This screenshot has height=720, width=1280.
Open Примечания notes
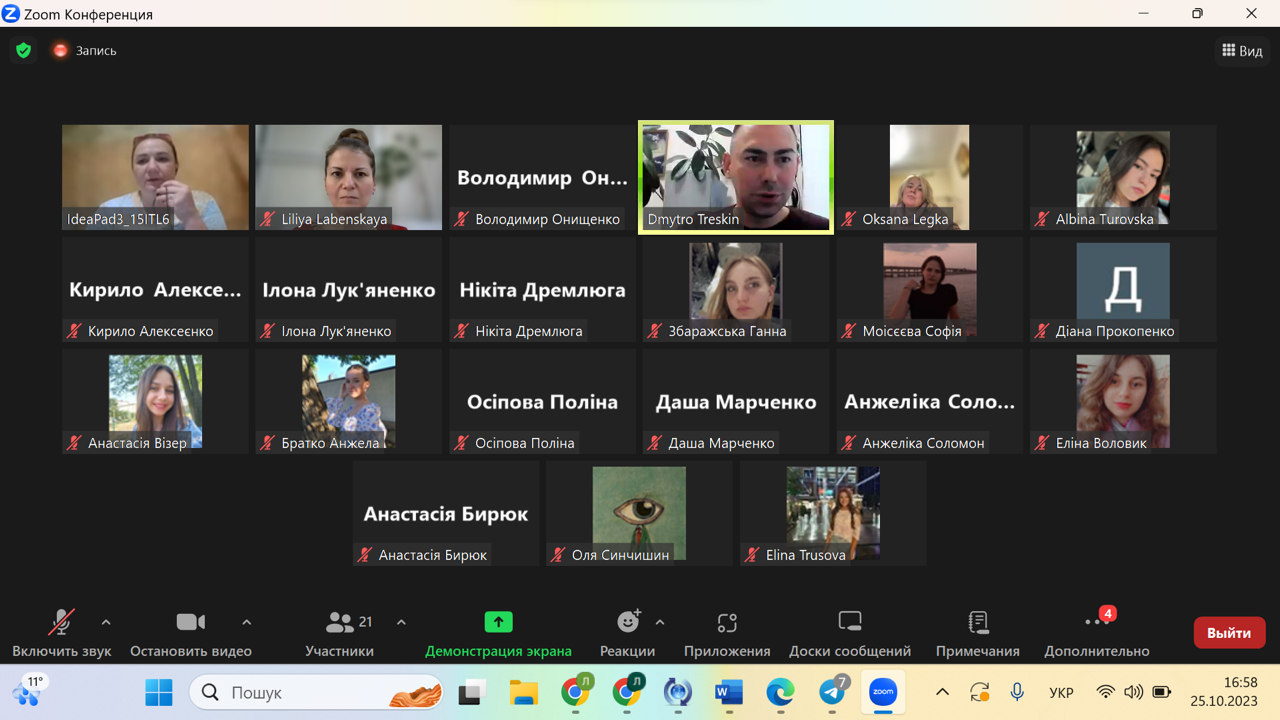978,634
